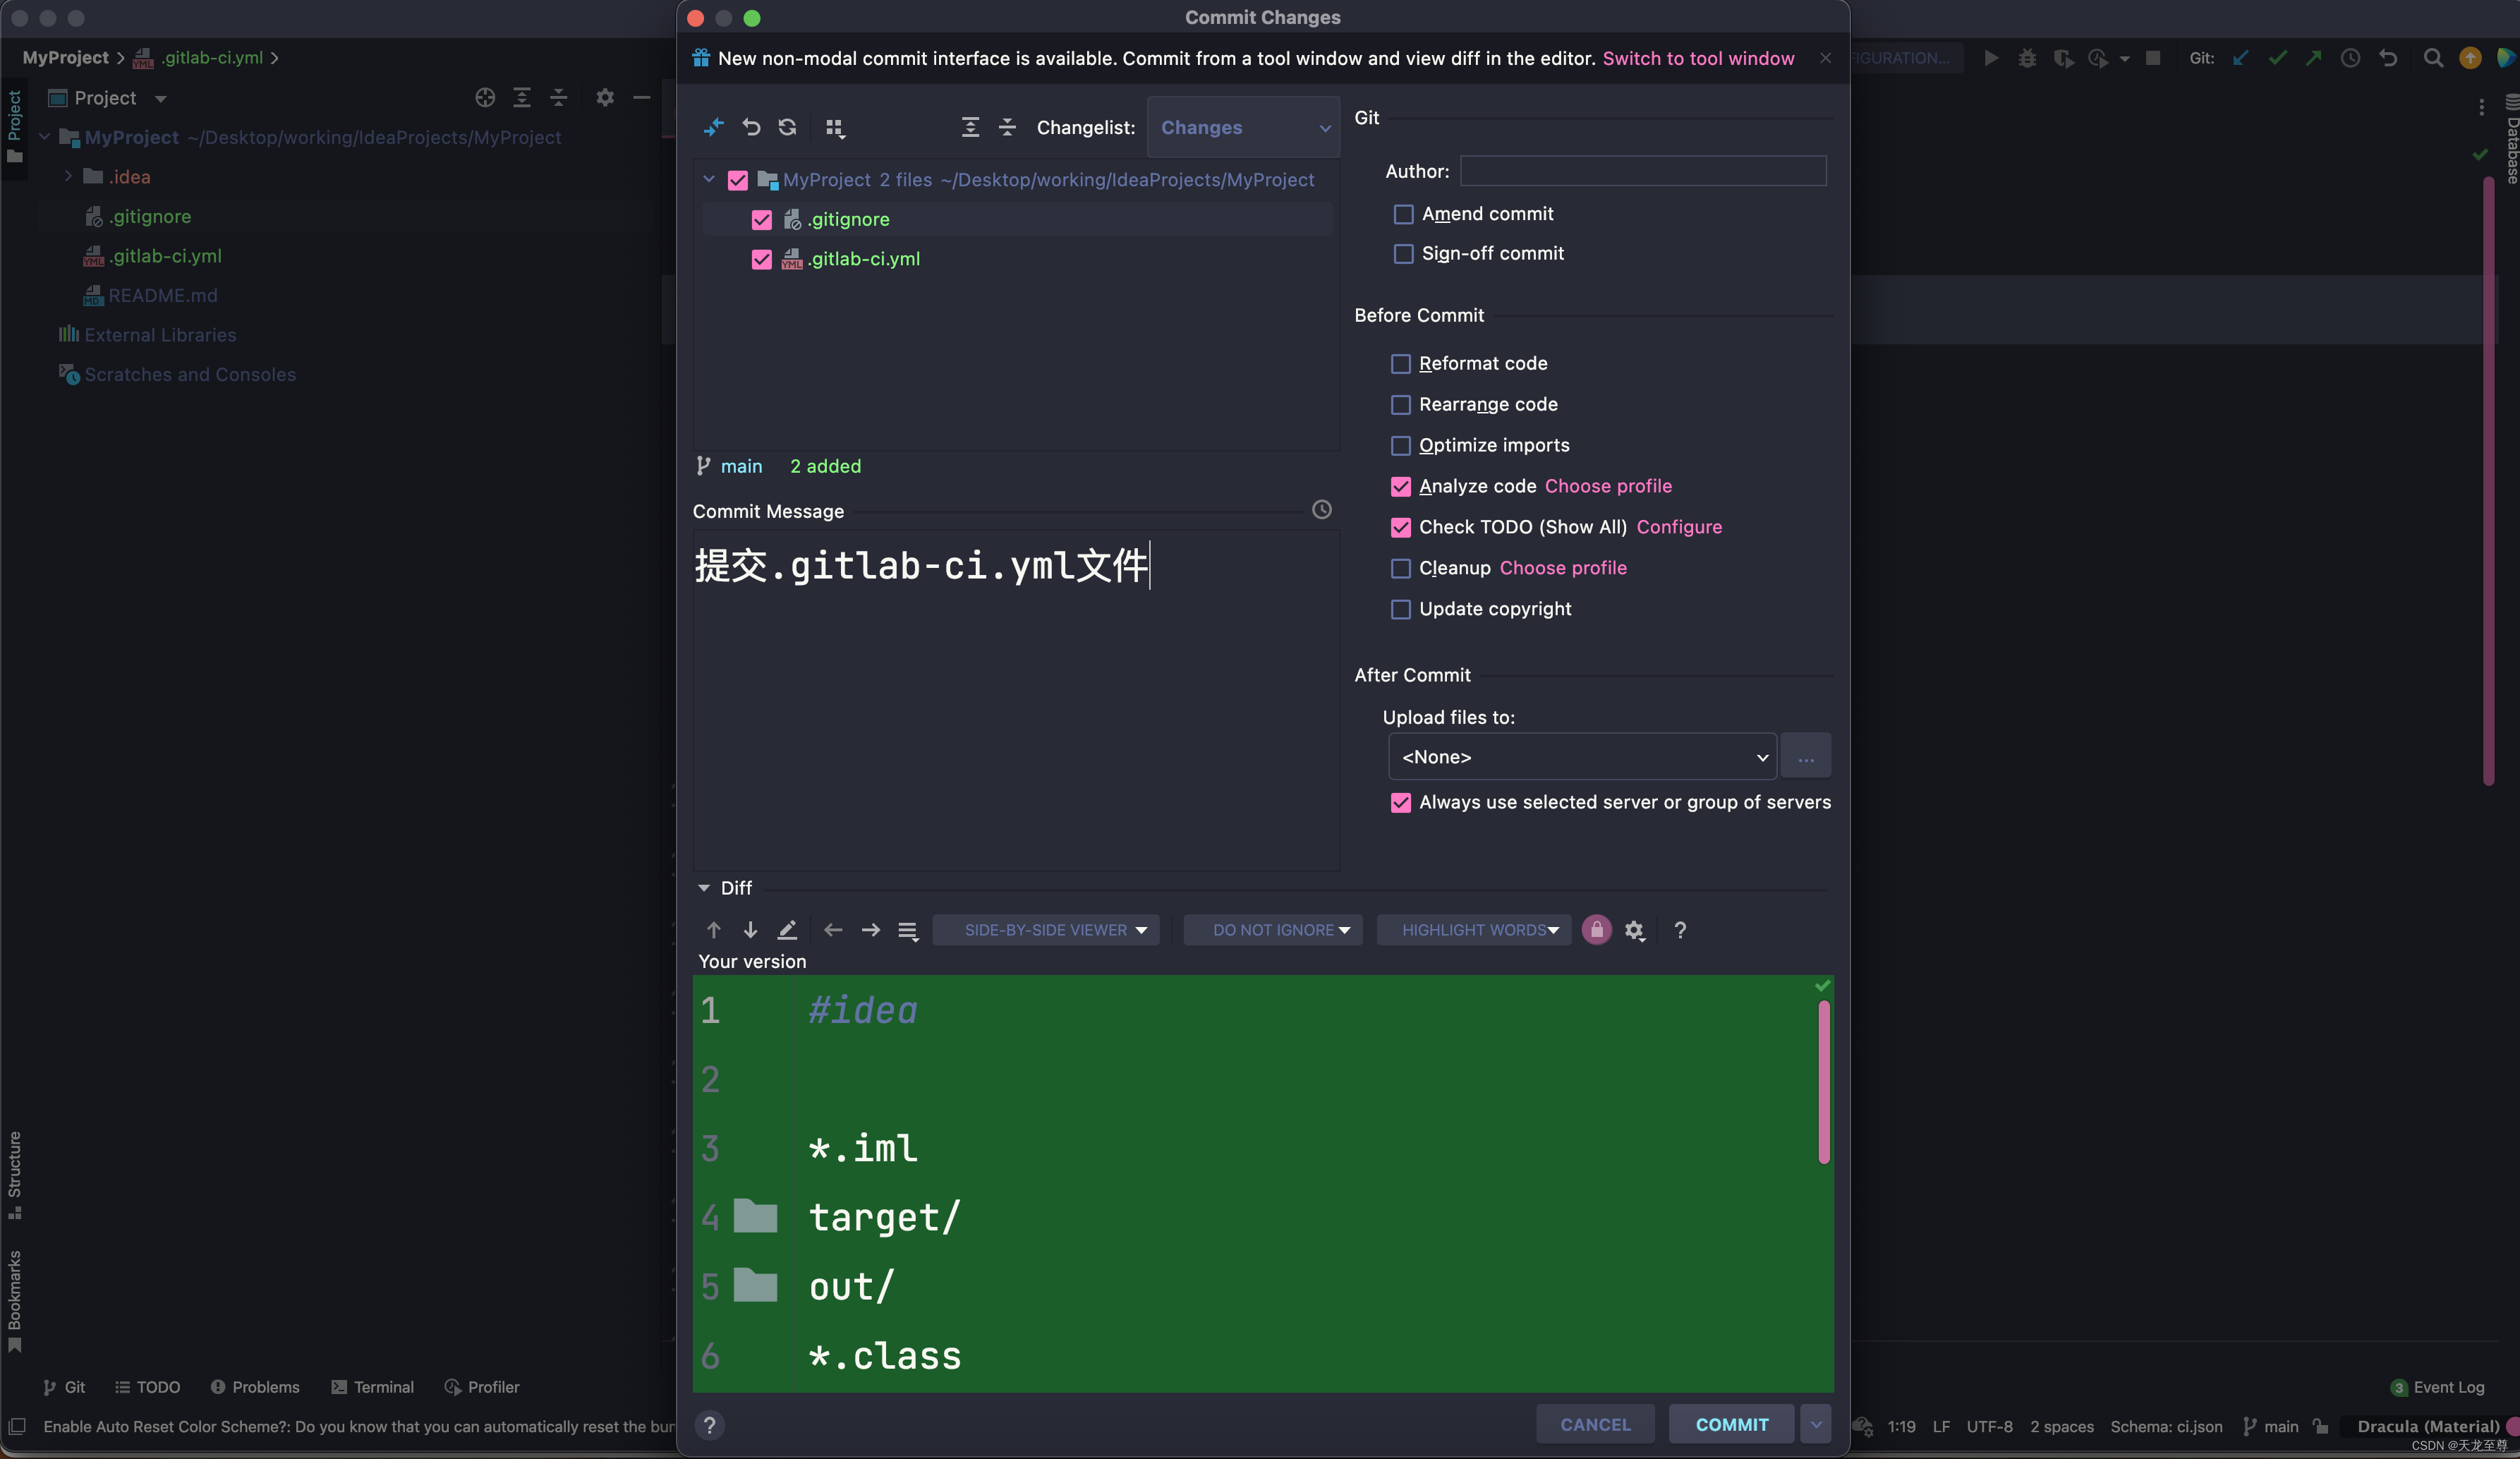Viewport: 2520px width, 1459px height.
Task: Click Cleanup Choose profile link
Action: (1563, 569)
